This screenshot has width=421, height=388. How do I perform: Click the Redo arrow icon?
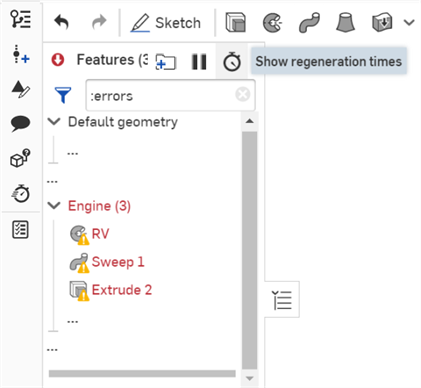pyautogui.click(x=99, y=22)
